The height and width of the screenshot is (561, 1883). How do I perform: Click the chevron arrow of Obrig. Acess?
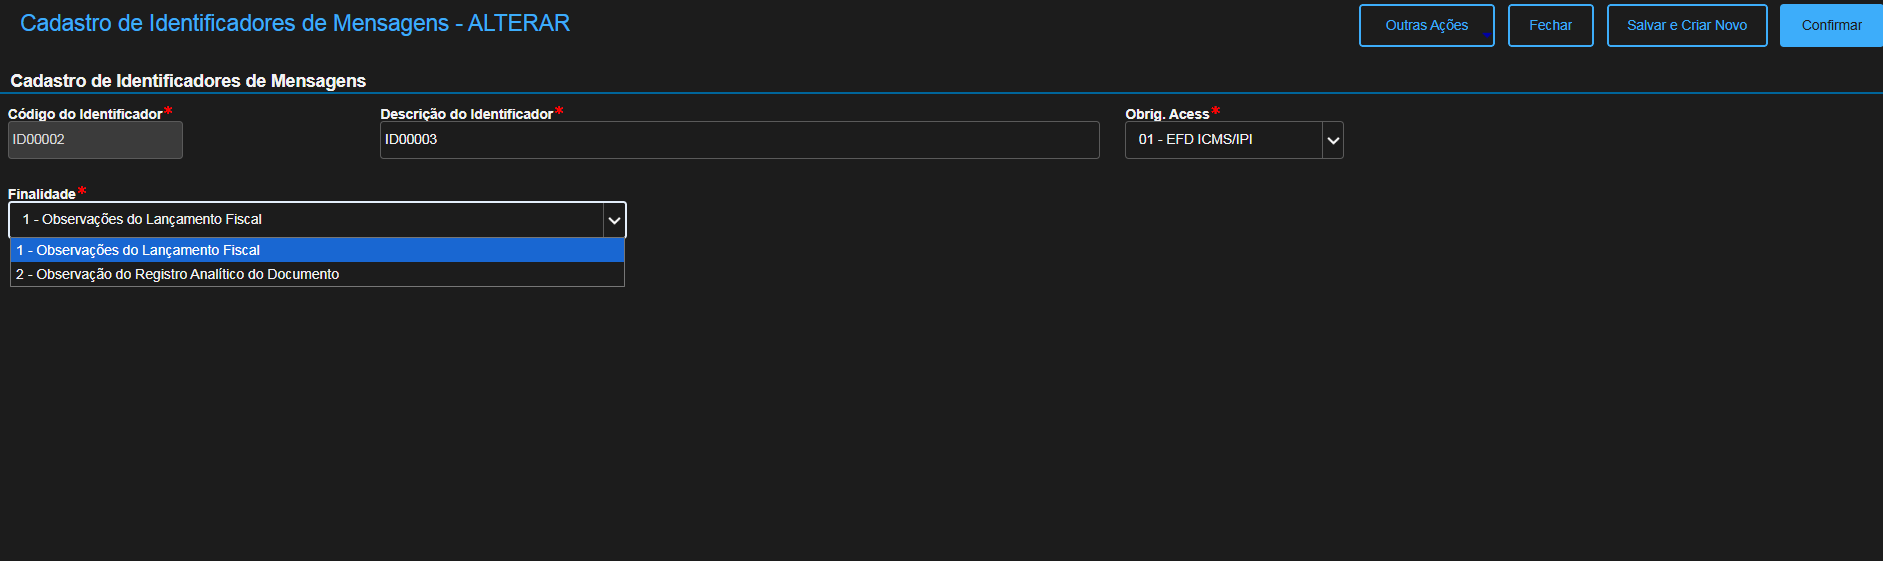click(1332, 141)
